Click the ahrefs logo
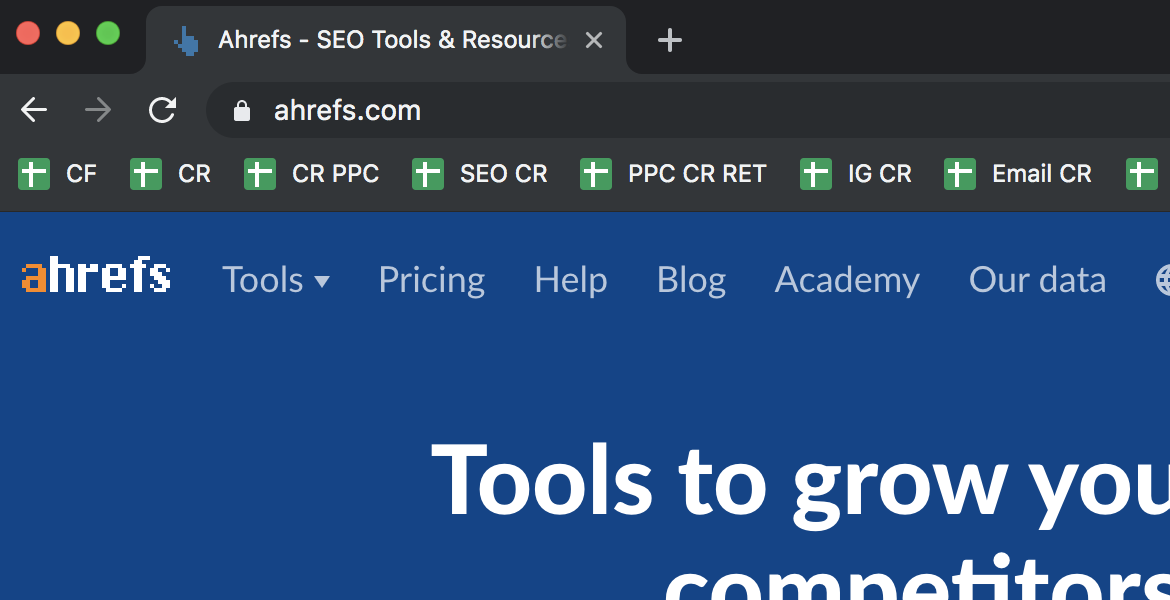The image size is (1170, 600). click(x=96, y=277)
